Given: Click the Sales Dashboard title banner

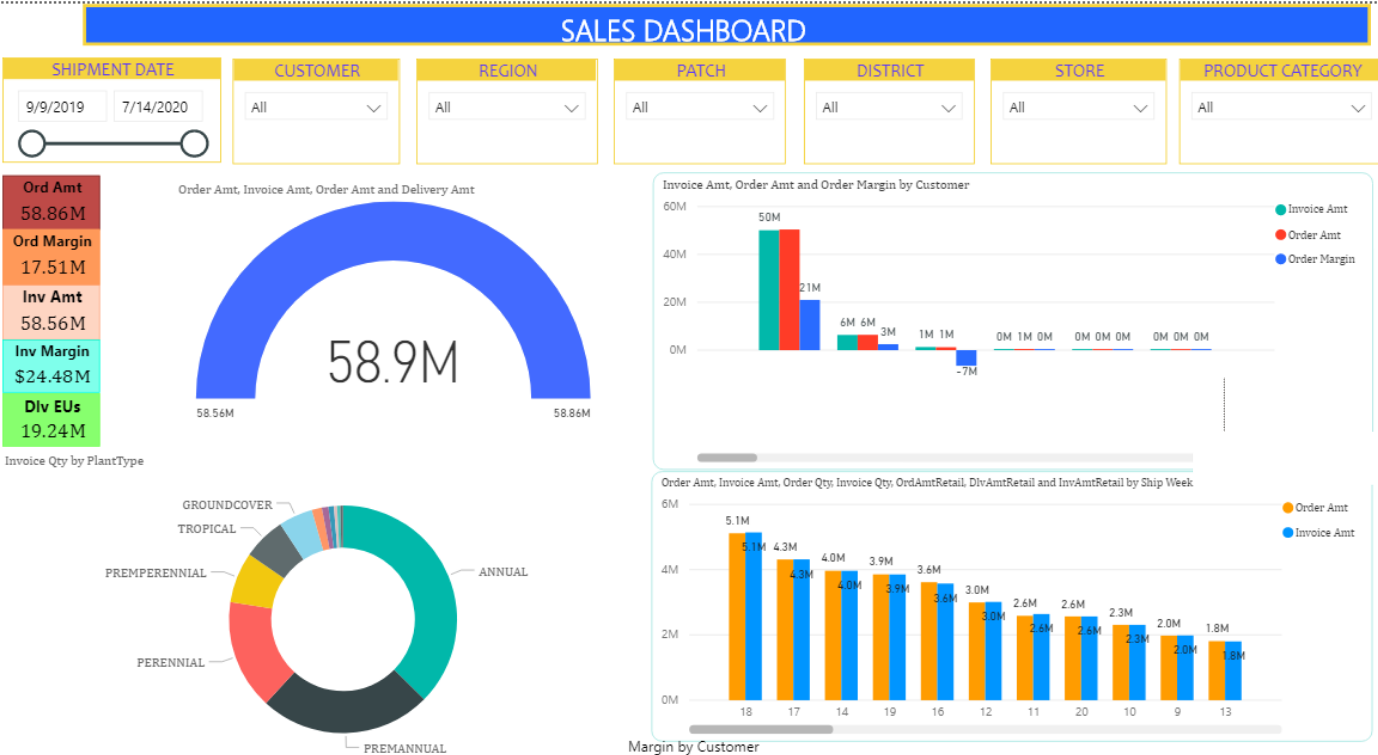Looking at the screenshot, I should coord(726,26).
